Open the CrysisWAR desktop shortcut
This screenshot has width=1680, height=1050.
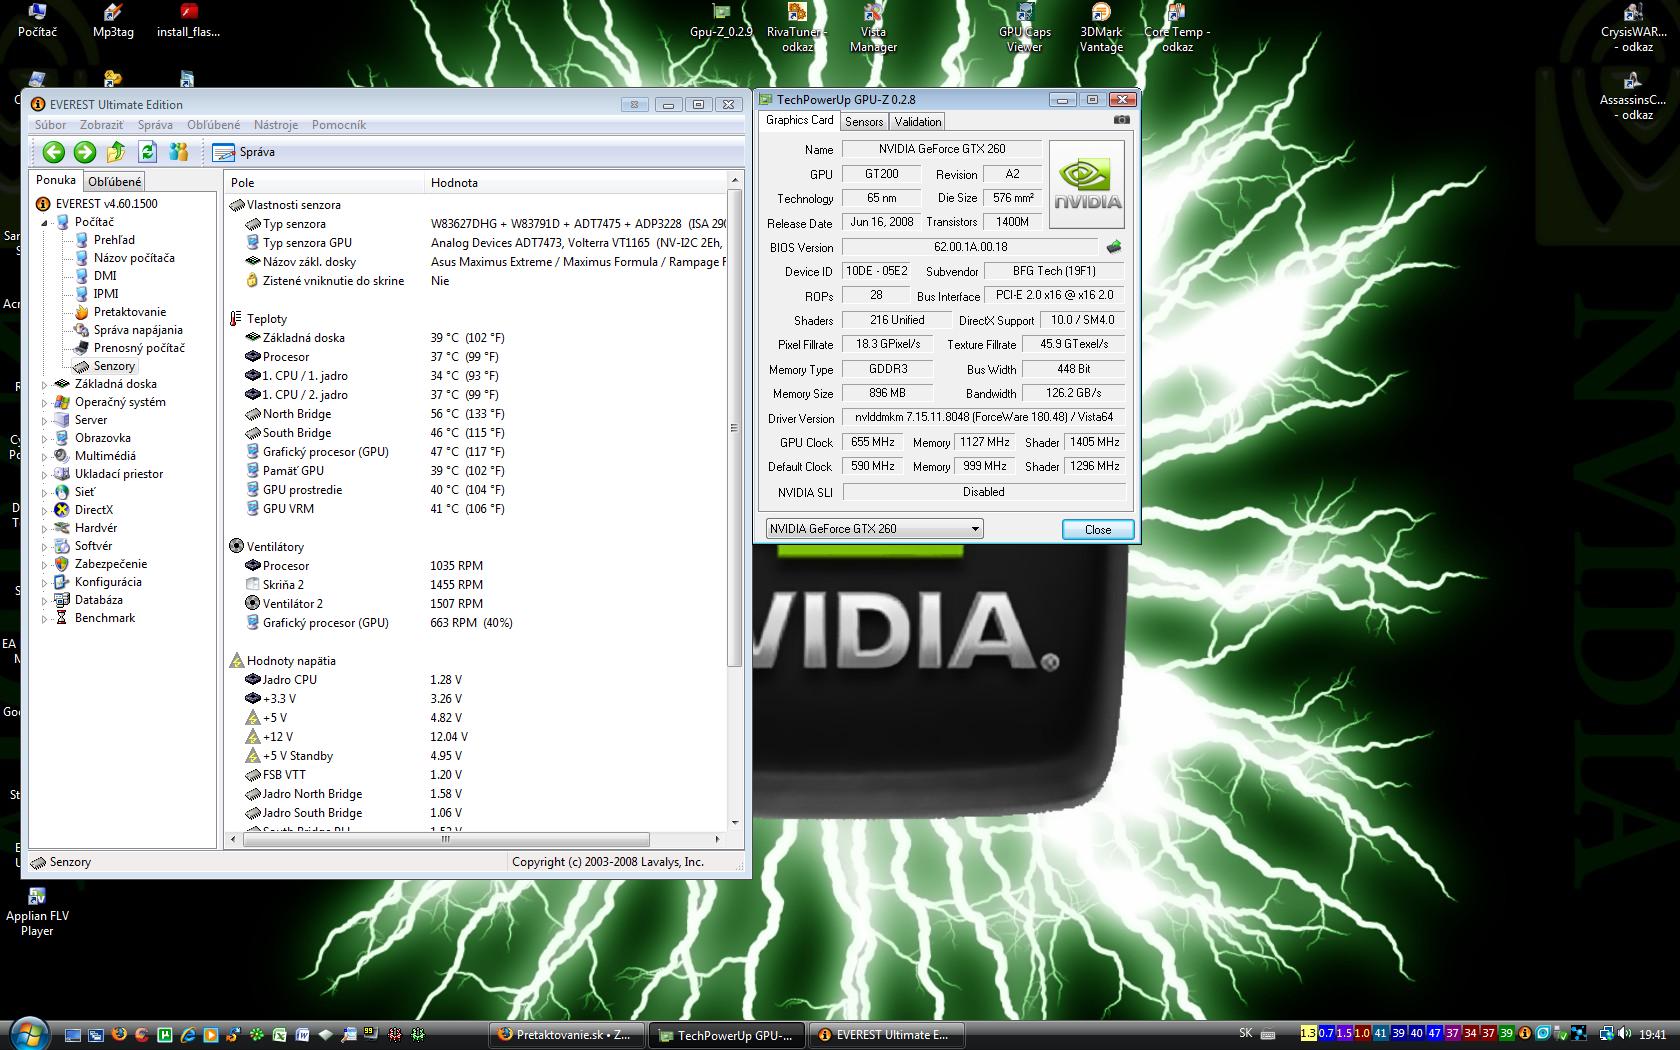(x=1633, y=28)
